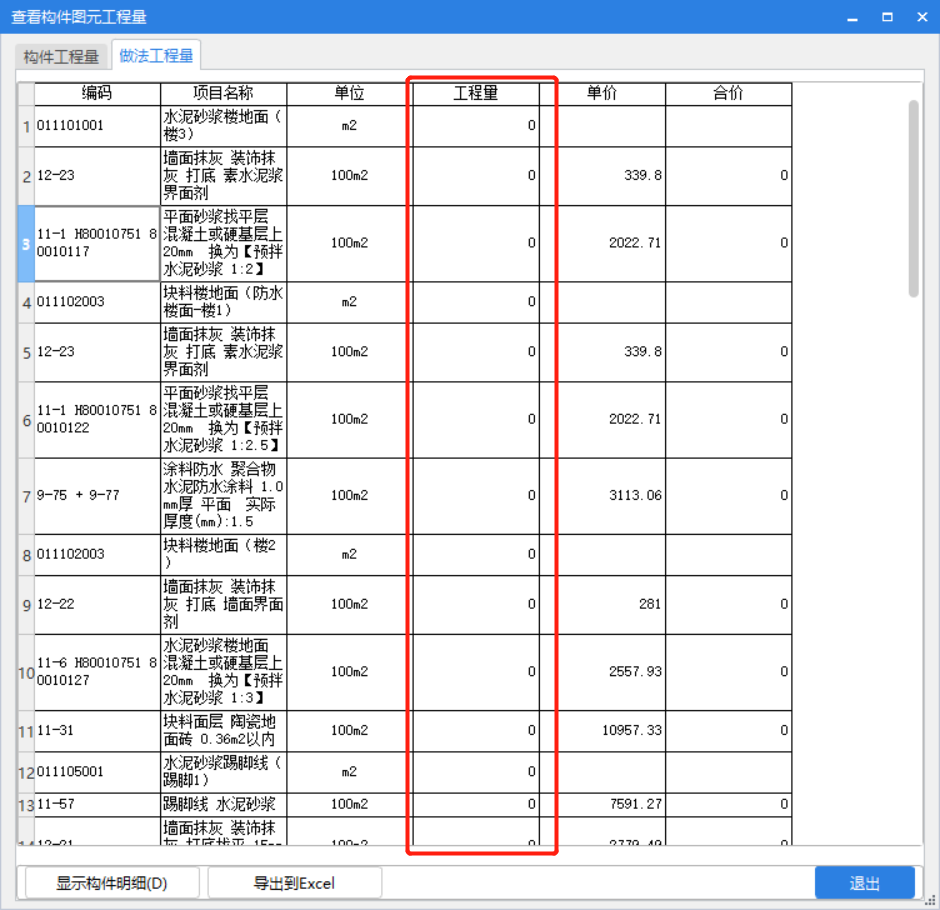The width and height of the screenshot is (940, 910).
Task: Click unit price 2557.93
Action: click(x=602, y=673)
